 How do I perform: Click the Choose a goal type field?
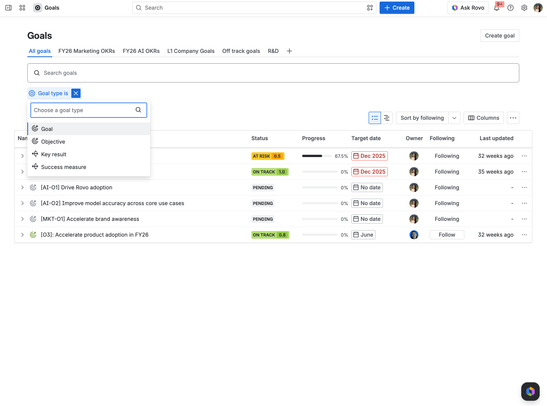tap(89, 110)
